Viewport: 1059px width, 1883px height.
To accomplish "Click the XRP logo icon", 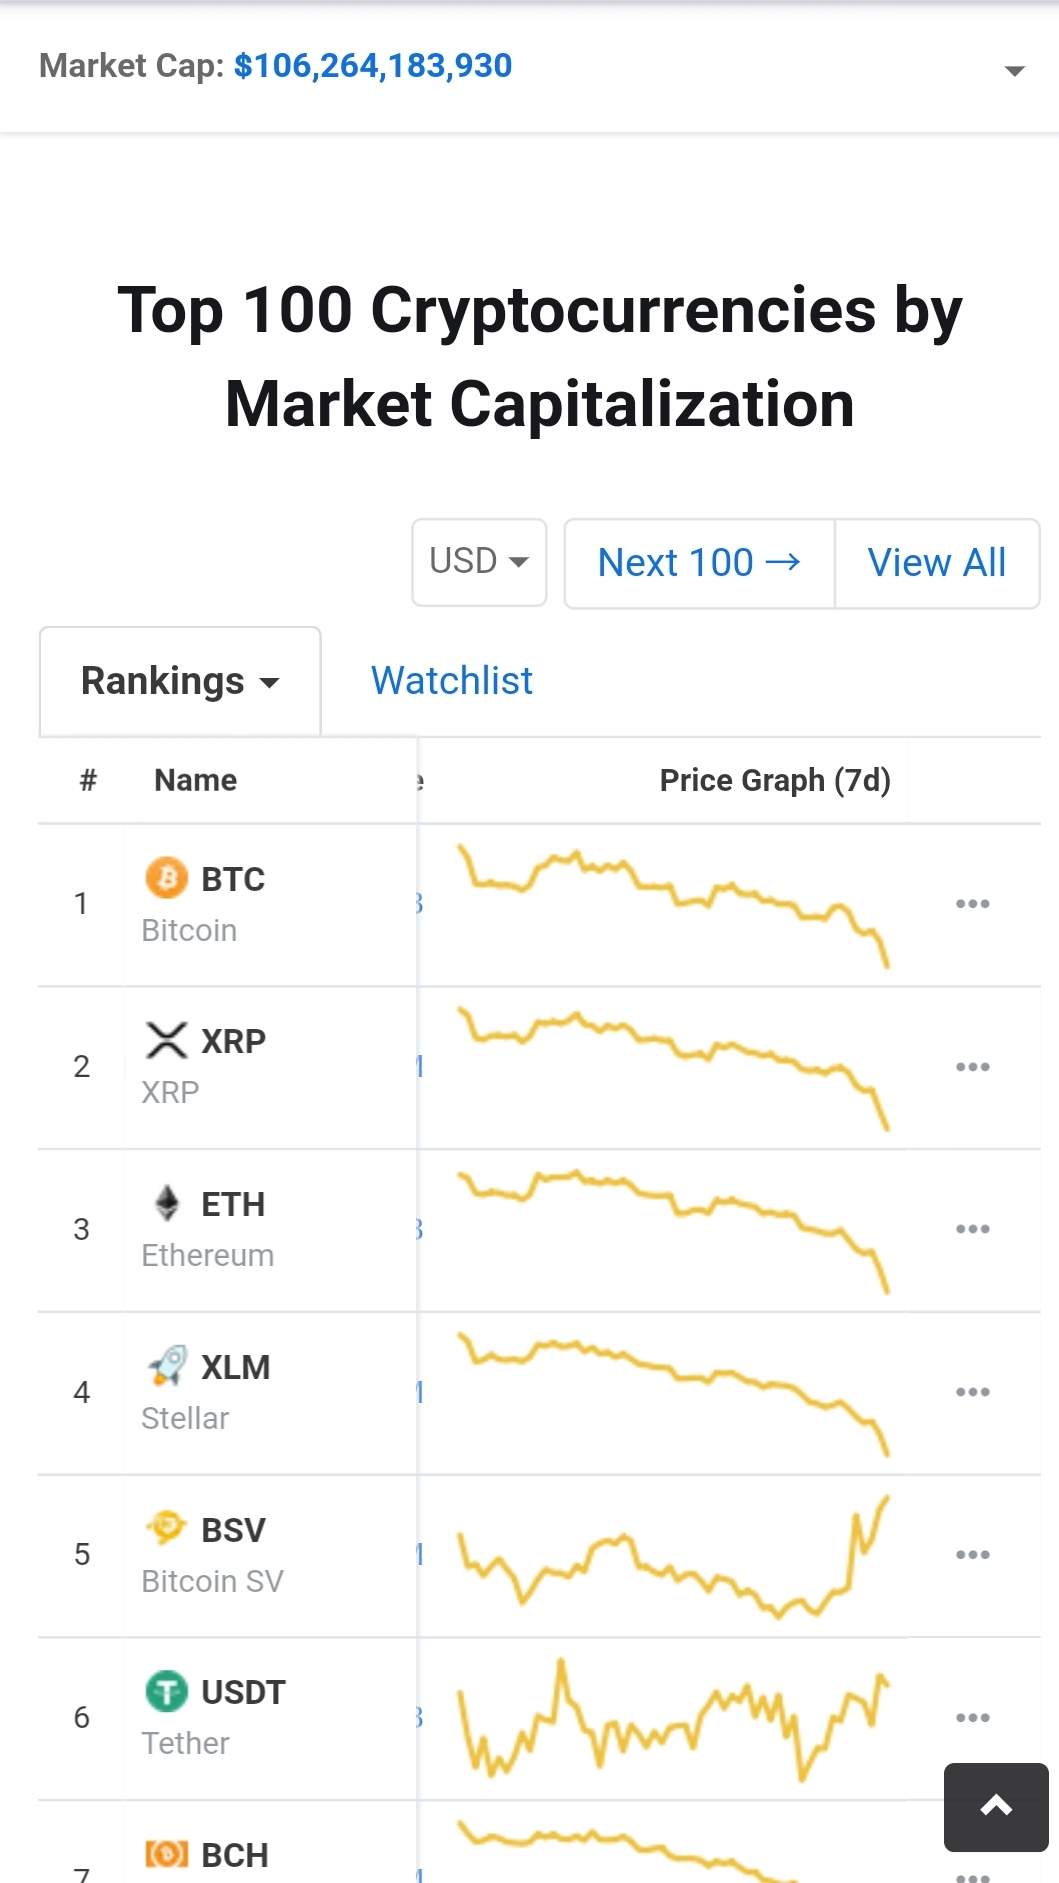I will (166, 1040).
